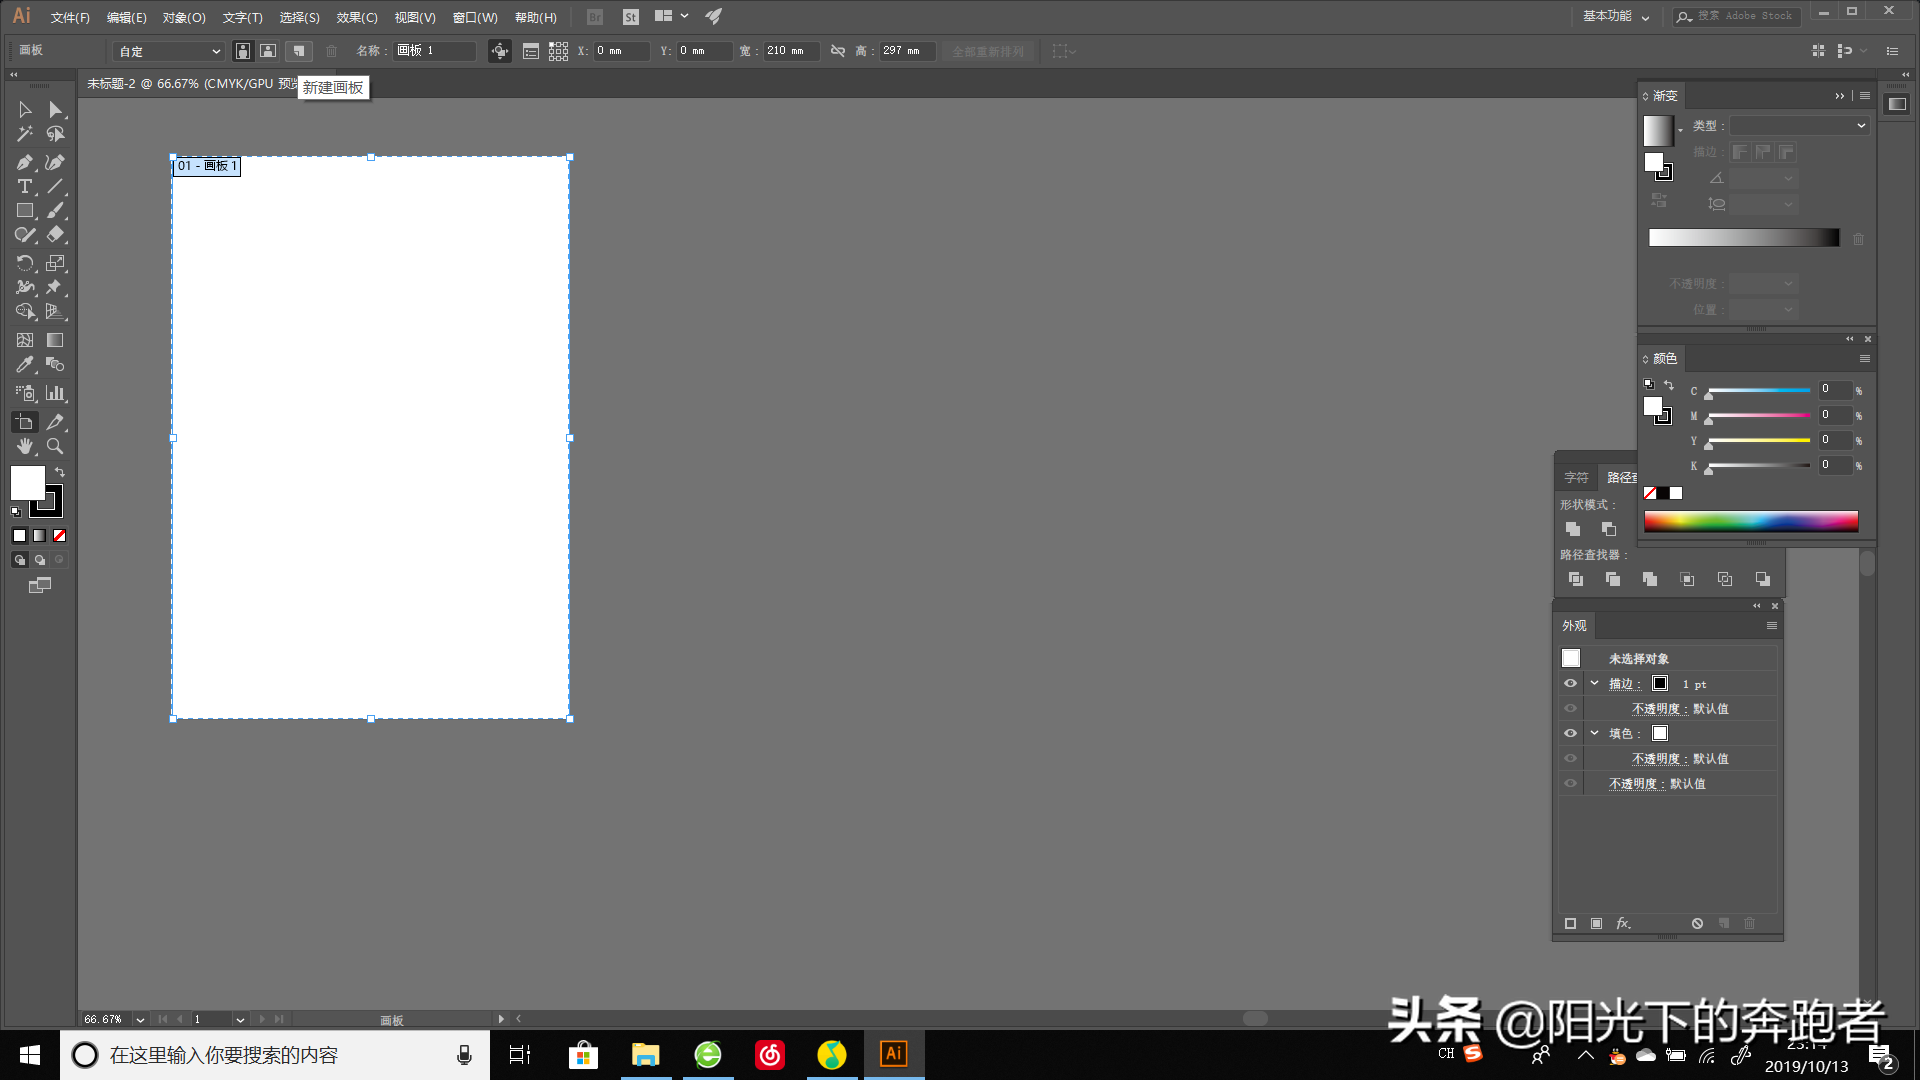Open the 窗口(W) menu

coord(475,17)
